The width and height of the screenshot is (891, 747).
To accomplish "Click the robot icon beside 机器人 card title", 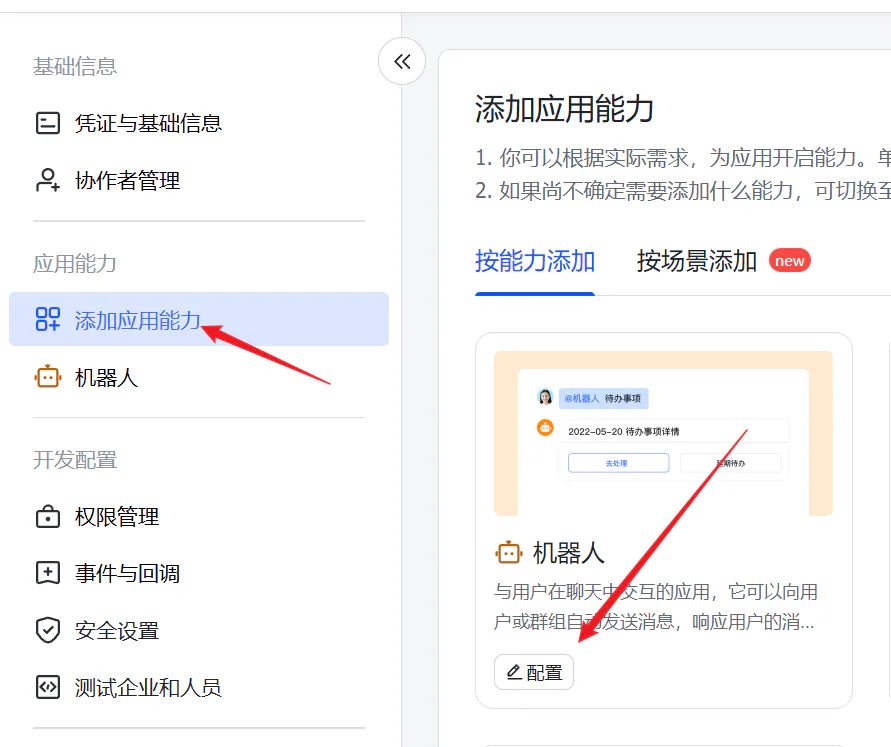I will (509, 553).
